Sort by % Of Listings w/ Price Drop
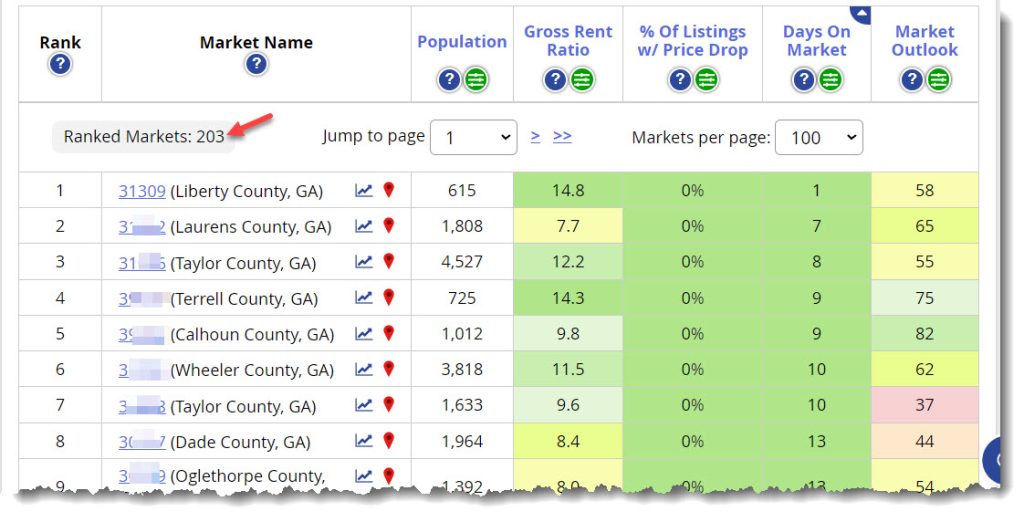1024x522 pixels. coord(693,41)
